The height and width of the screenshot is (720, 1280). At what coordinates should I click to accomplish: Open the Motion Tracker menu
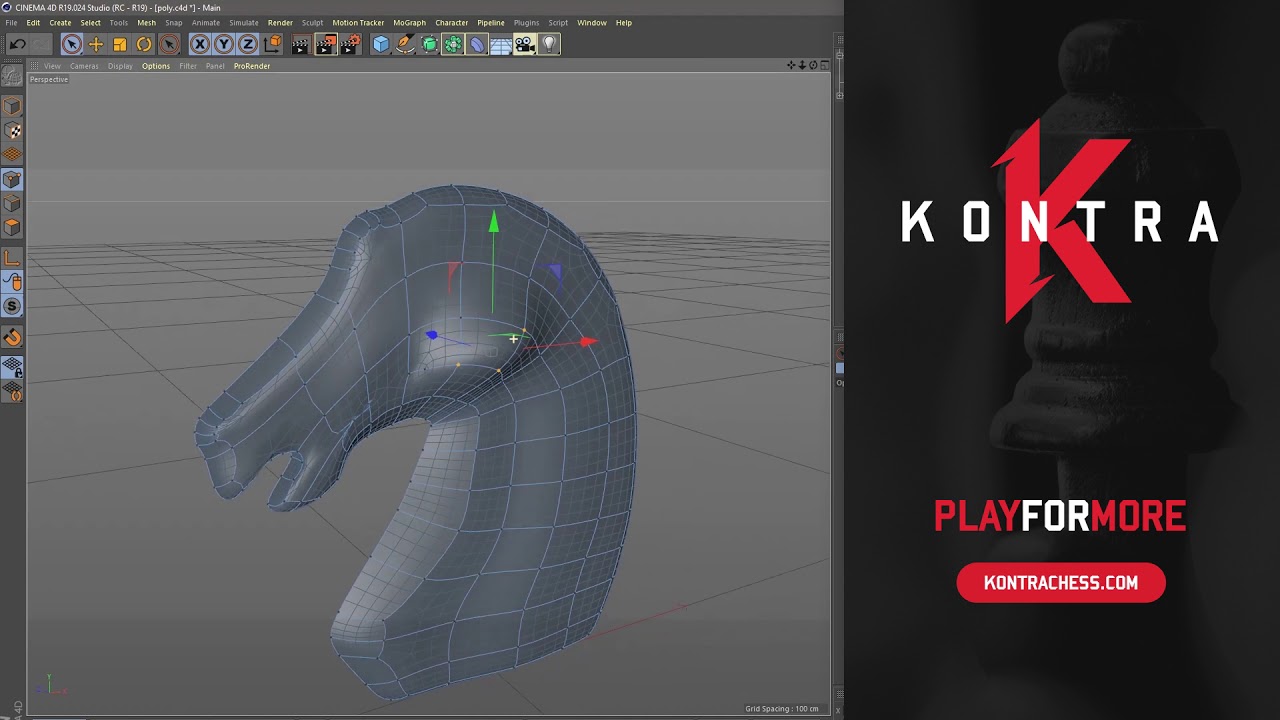tap(358, 22)
